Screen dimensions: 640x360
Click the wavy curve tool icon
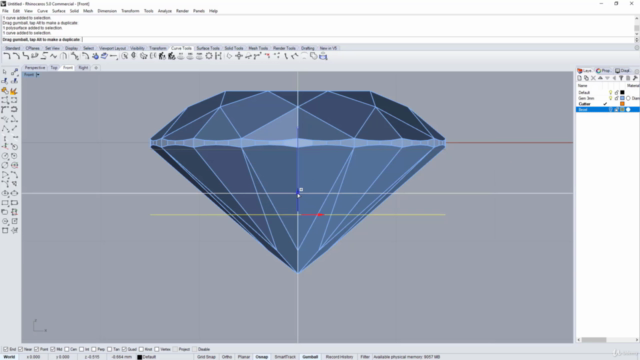coord(53,56)
